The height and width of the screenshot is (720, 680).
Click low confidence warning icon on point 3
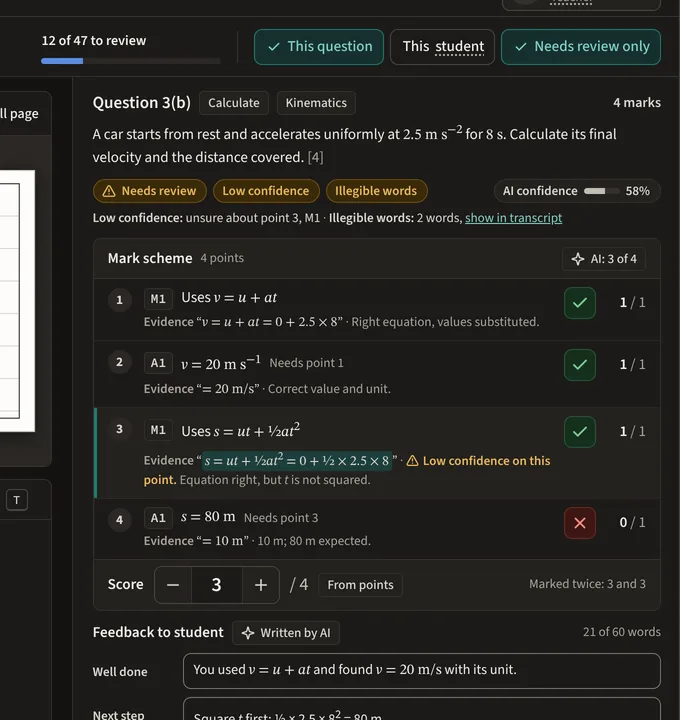[412, 461]
